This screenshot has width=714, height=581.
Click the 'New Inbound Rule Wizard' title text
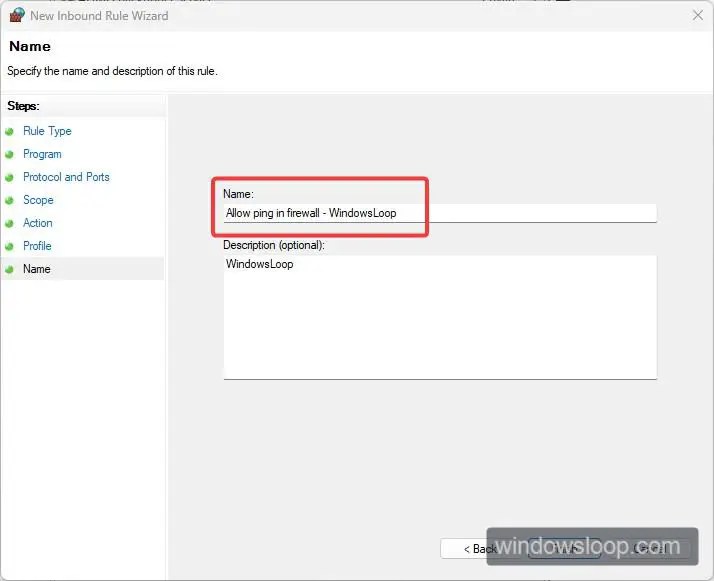pos(99,15)
